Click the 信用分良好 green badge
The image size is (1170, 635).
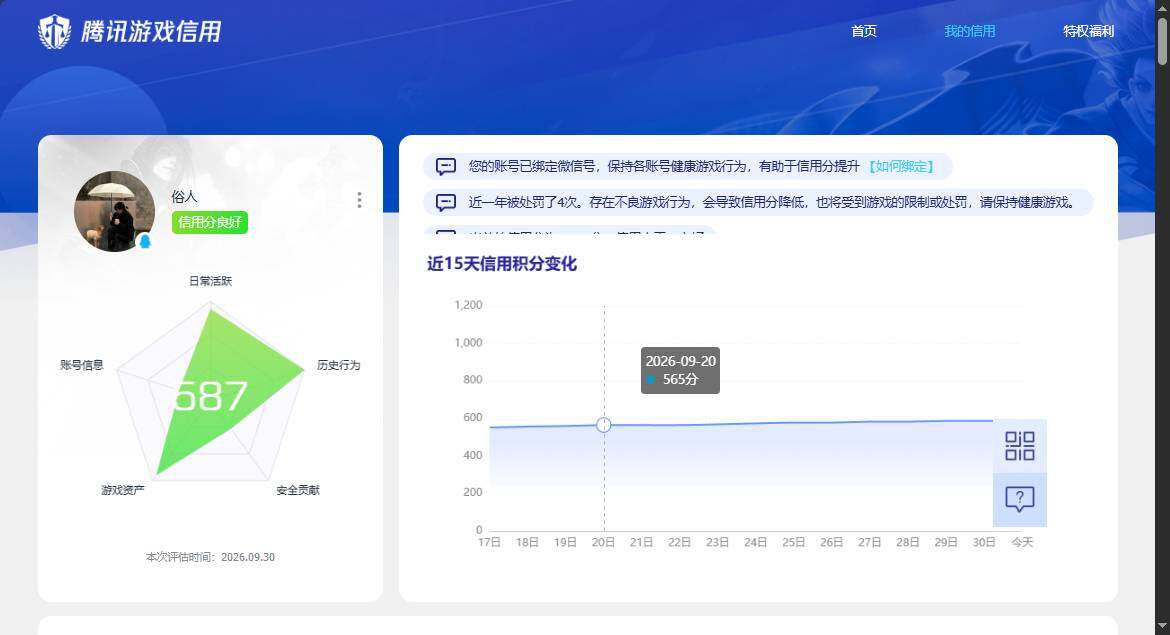point(210,222)
